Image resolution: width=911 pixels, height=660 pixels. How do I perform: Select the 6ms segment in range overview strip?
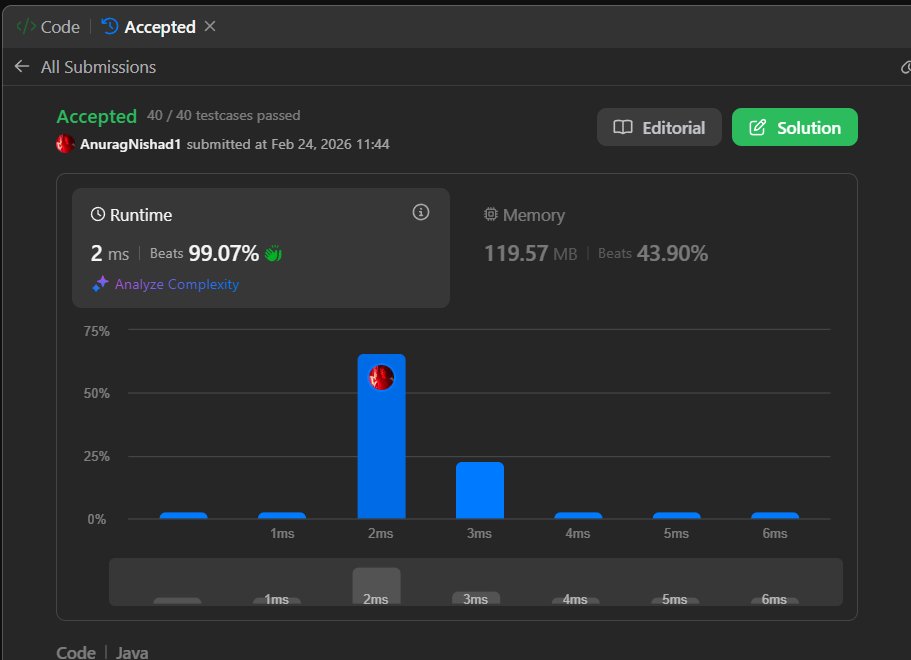[x=774, y=600]
